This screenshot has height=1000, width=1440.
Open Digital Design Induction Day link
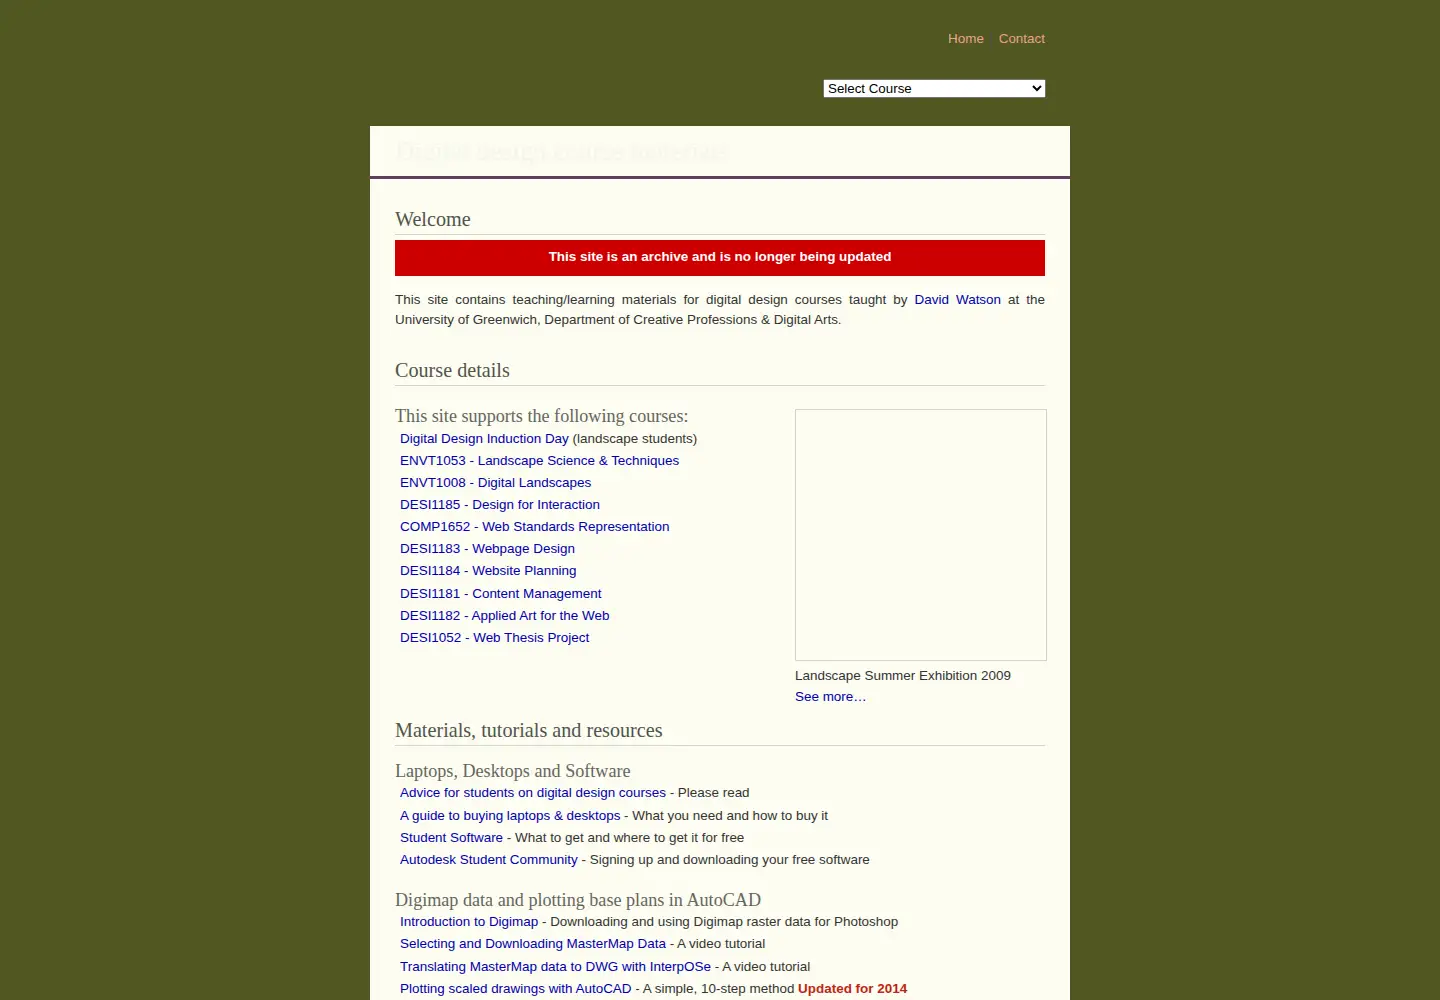(x=484, y=439)
